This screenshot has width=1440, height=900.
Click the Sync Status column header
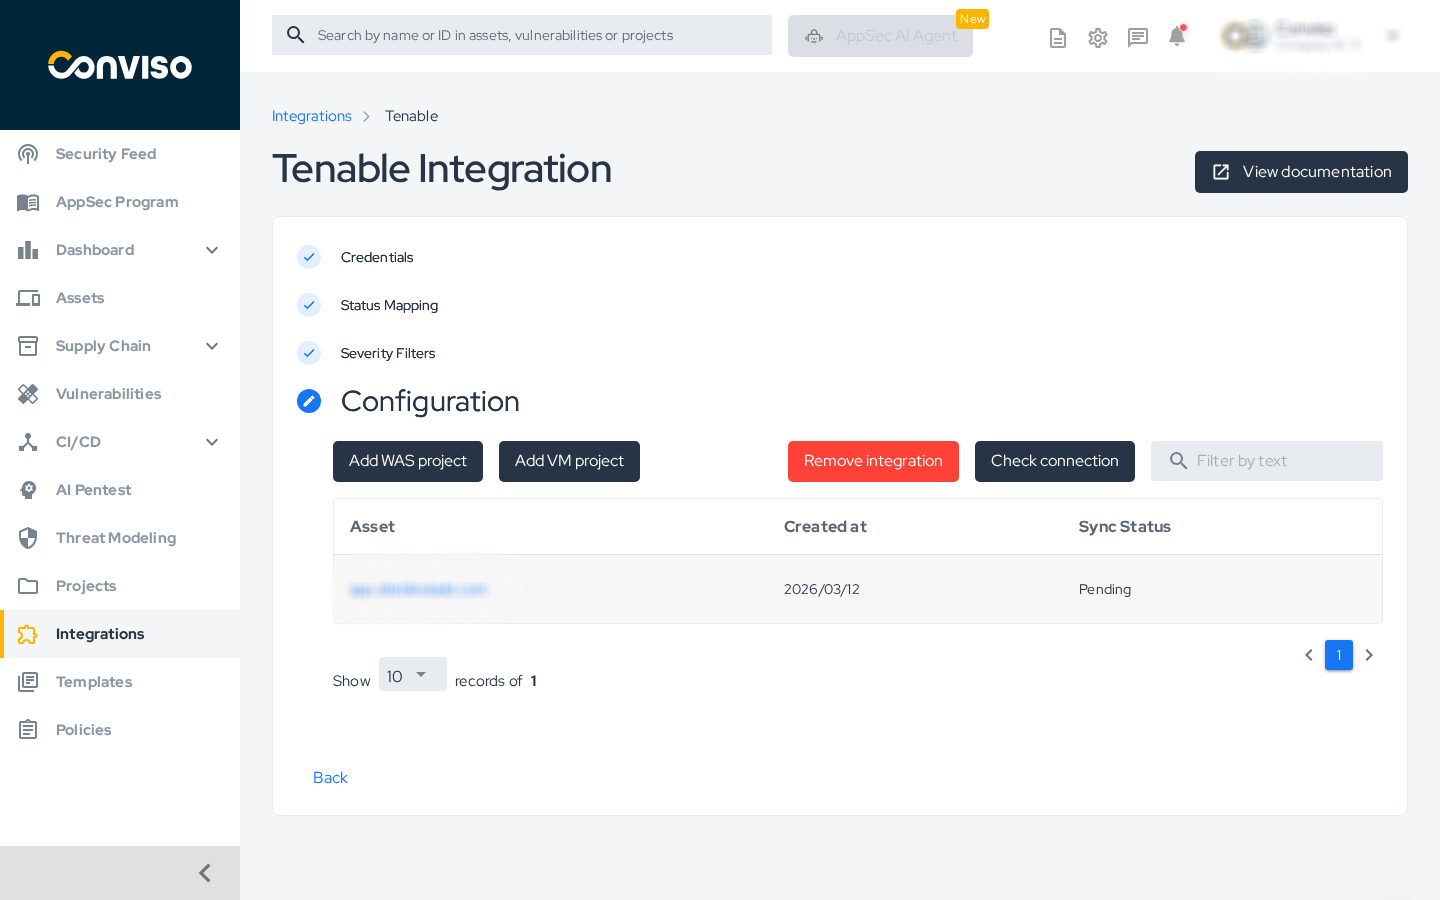(1125, 527)
